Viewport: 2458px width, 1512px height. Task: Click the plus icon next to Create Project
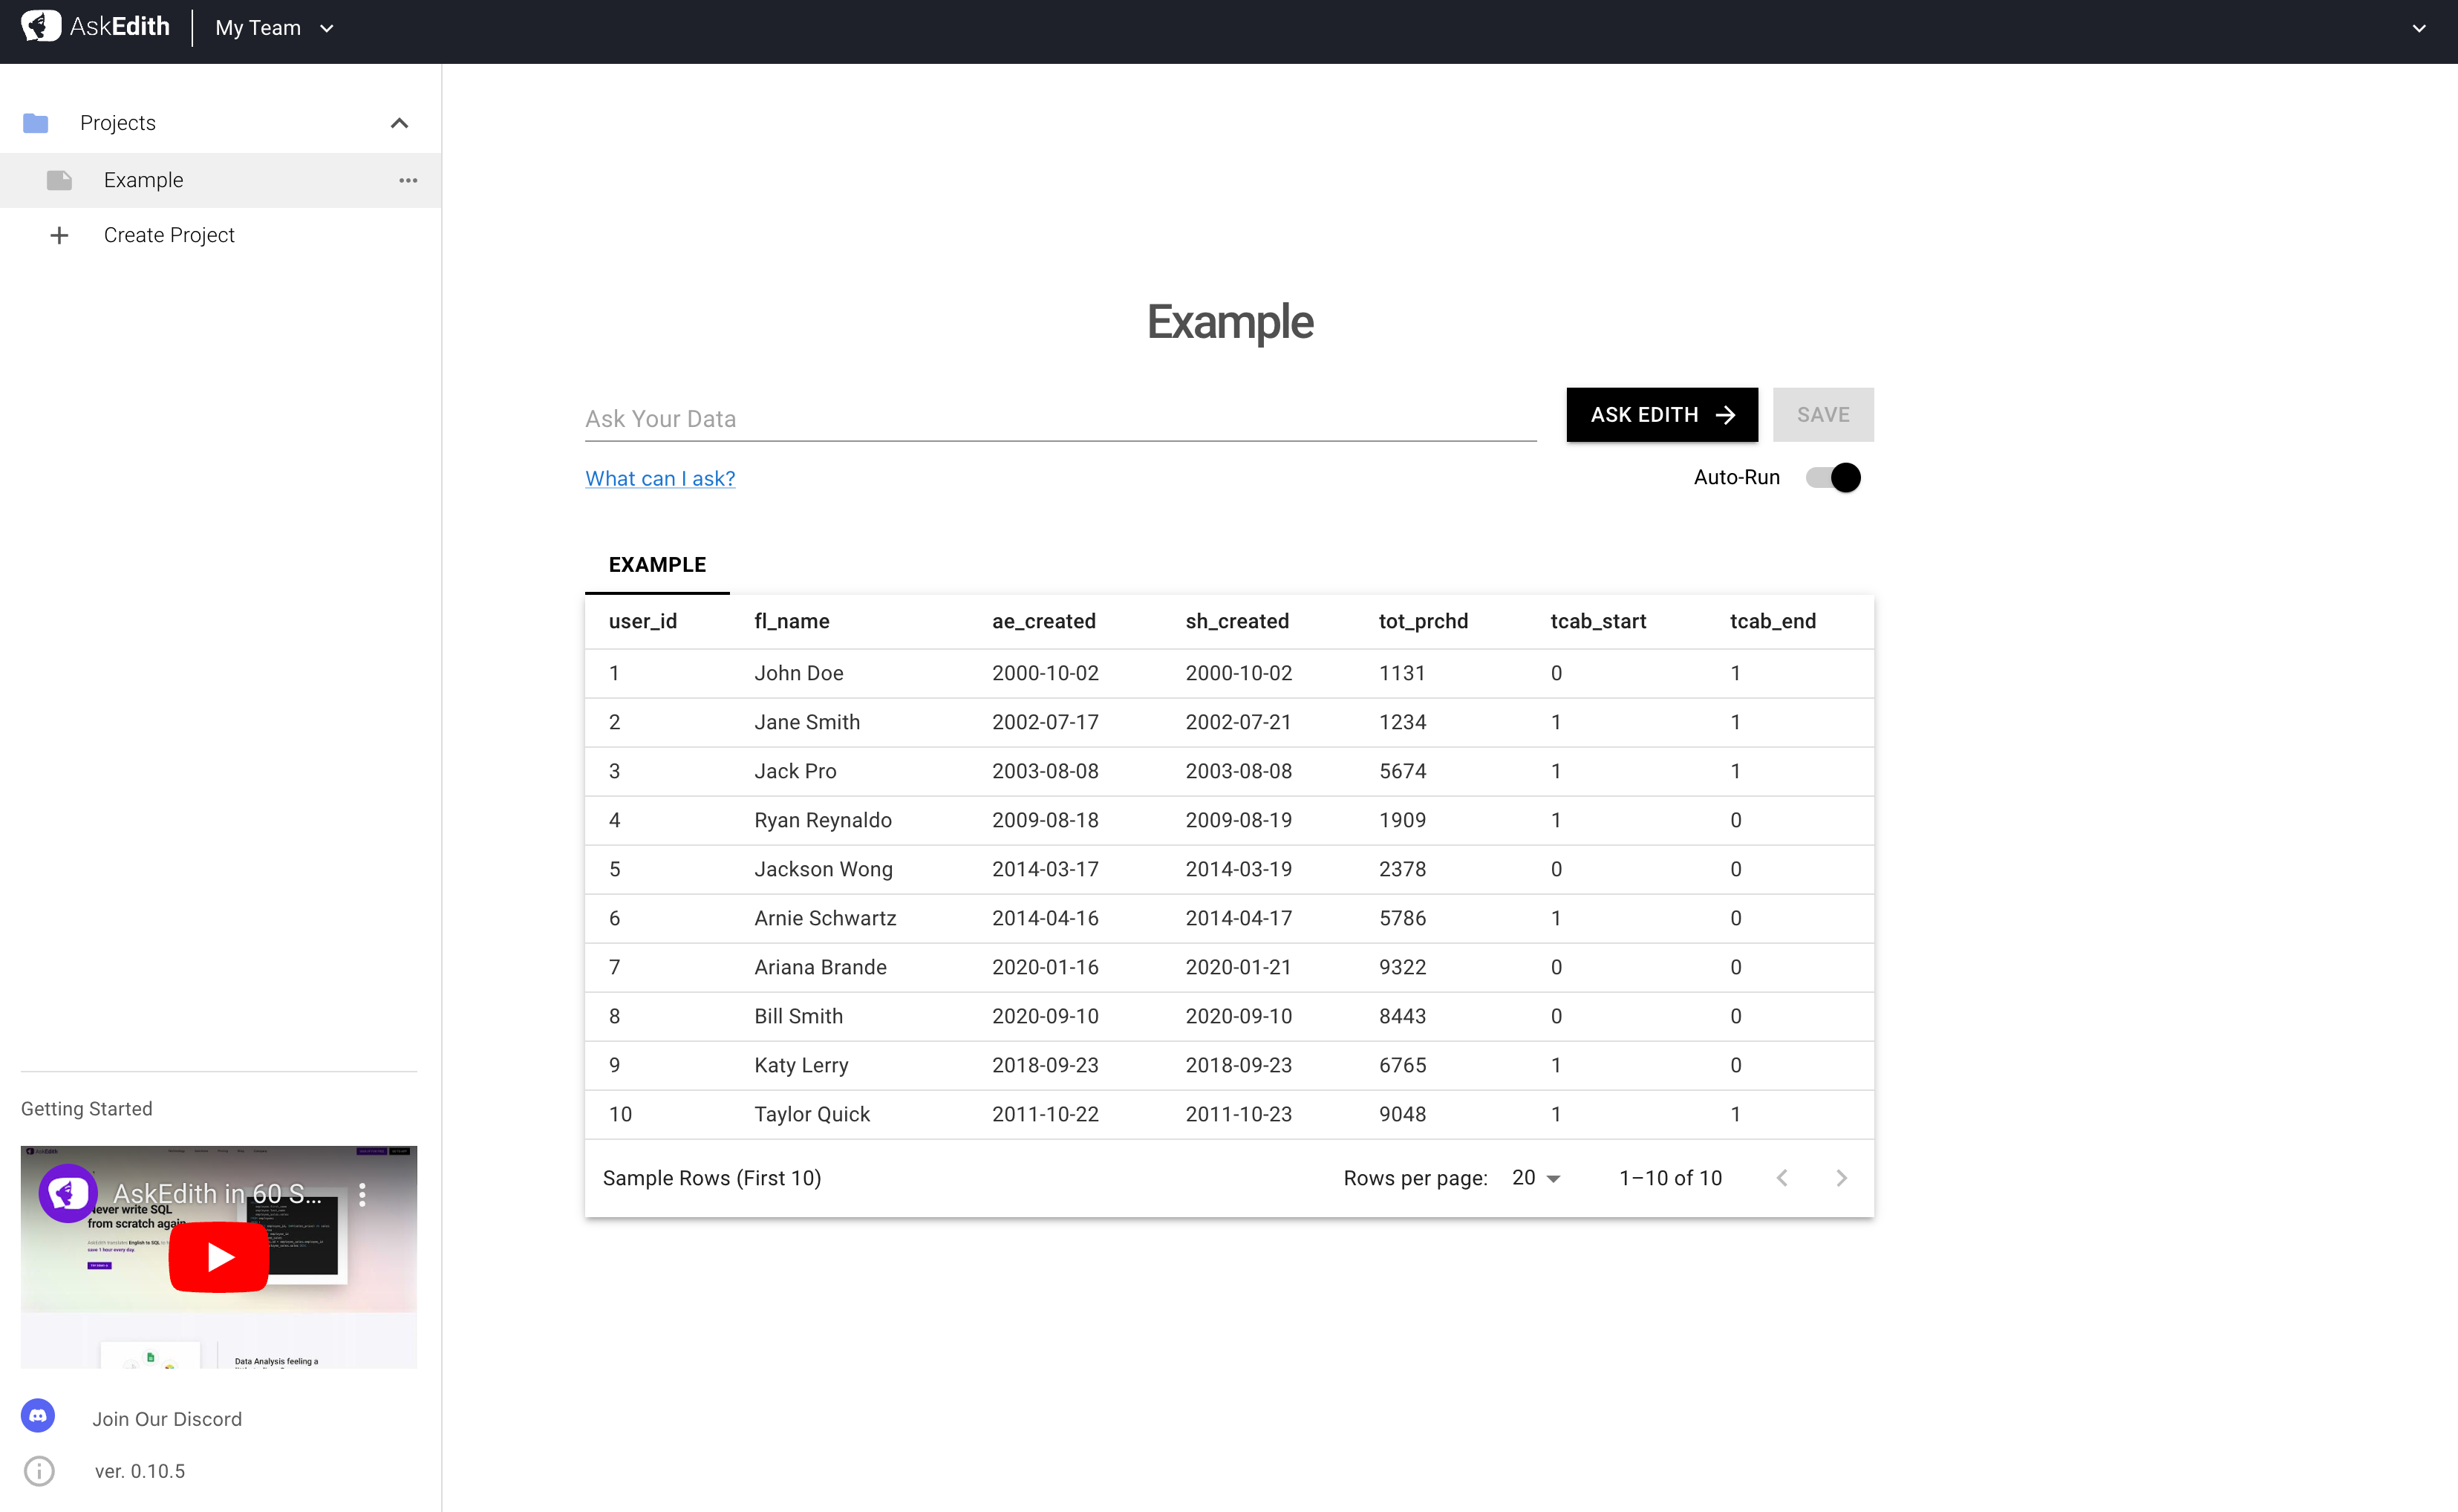click(59, 235)
